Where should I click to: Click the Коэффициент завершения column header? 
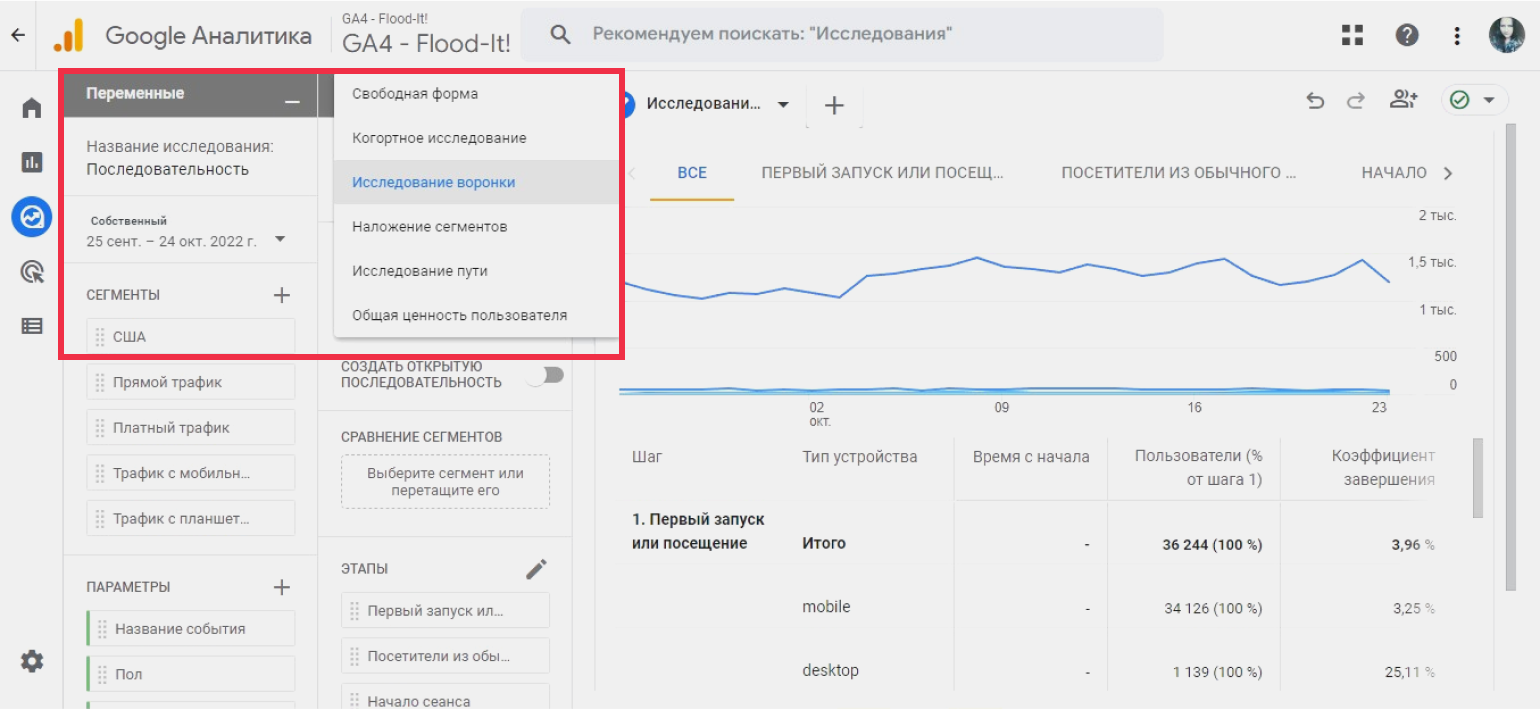1383,467
